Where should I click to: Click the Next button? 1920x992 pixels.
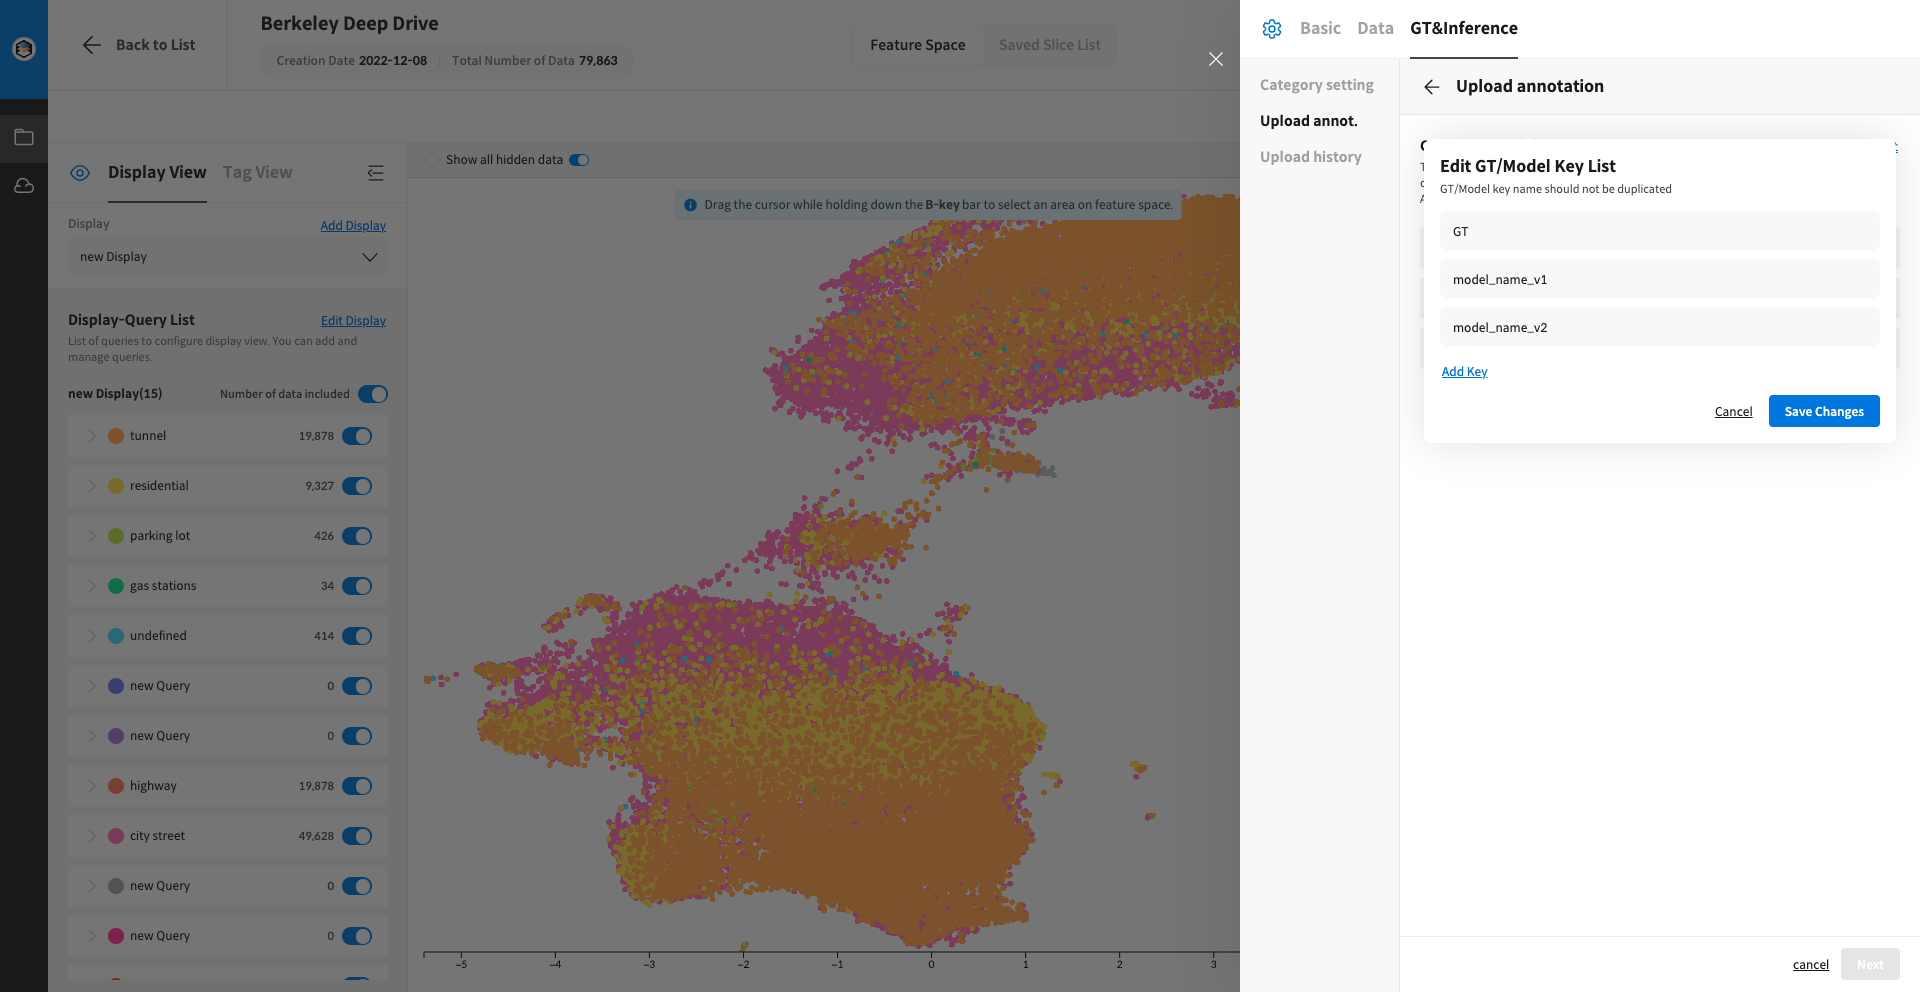[x=1870, y=965]
